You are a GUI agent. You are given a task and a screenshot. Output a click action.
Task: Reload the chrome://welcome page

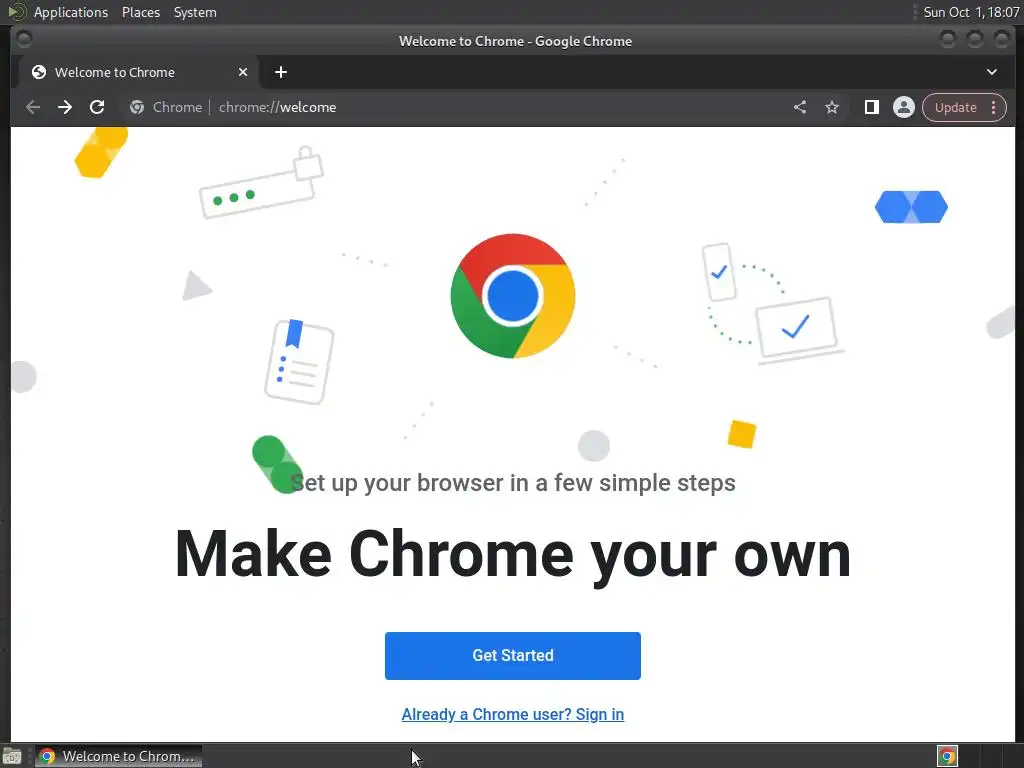[x=97, y=107]
